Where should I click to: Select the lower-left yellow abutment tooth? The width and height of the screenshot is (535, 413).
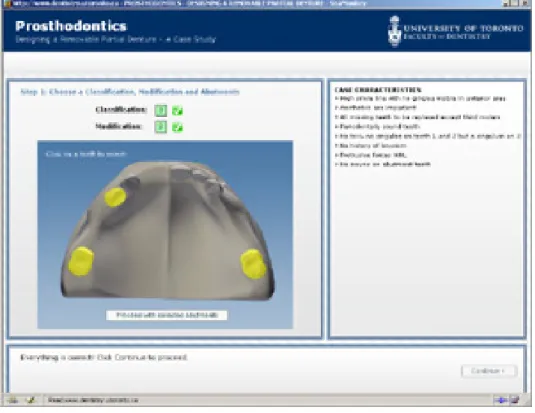[x=81, y=261]
